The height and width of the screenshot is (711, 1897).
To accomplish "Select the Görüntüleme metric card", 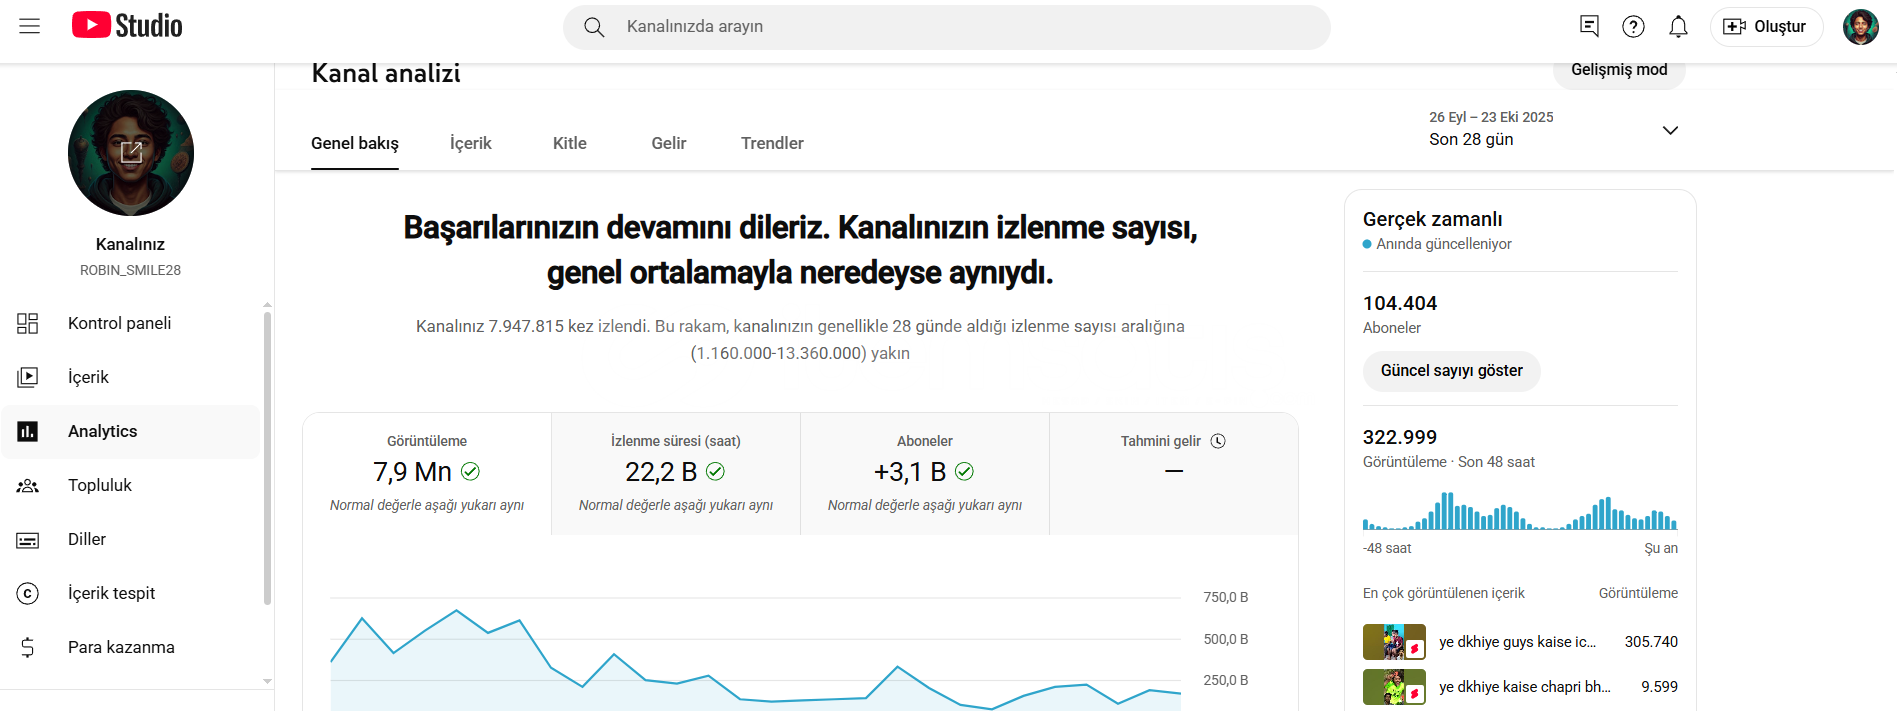I will (x=427, y=473).
